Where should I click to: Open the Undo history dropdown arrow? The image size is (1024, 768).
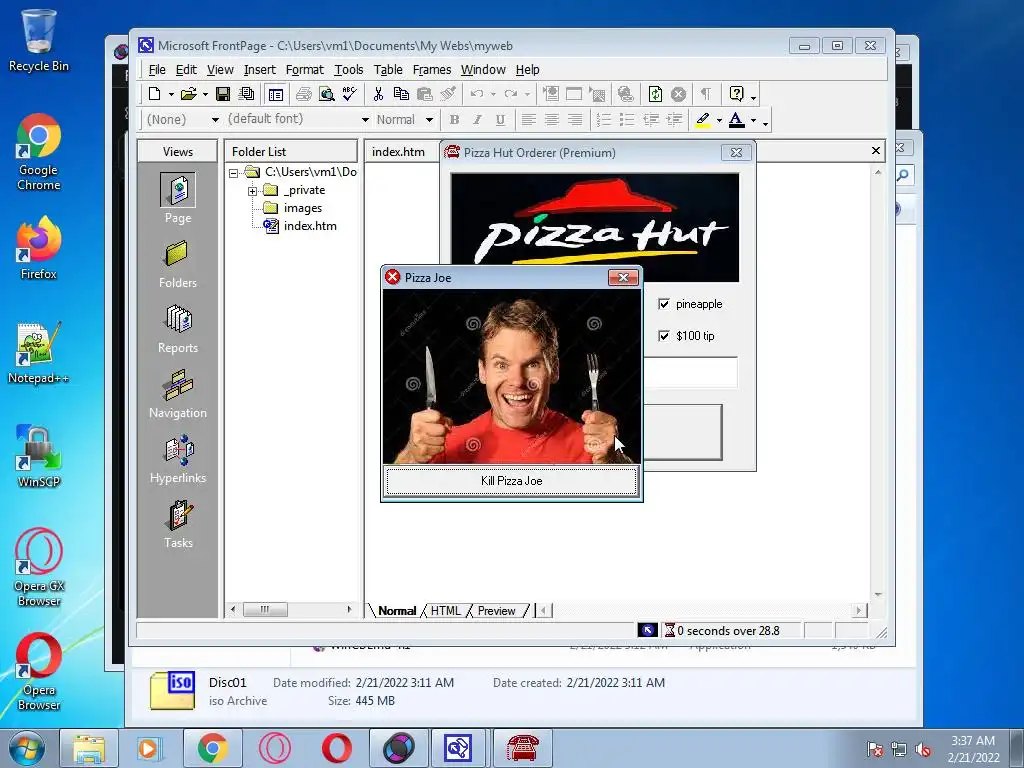pyautogui.click(x=493, y=95)
